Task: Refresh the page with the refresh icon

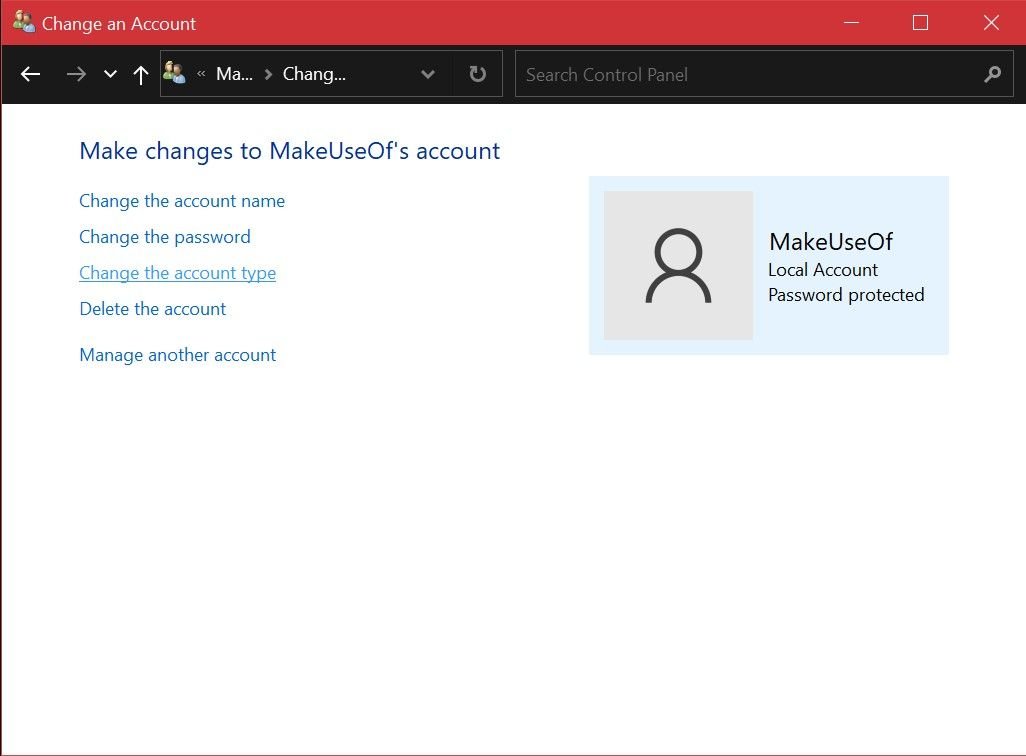Action: (x=478, y=74)
